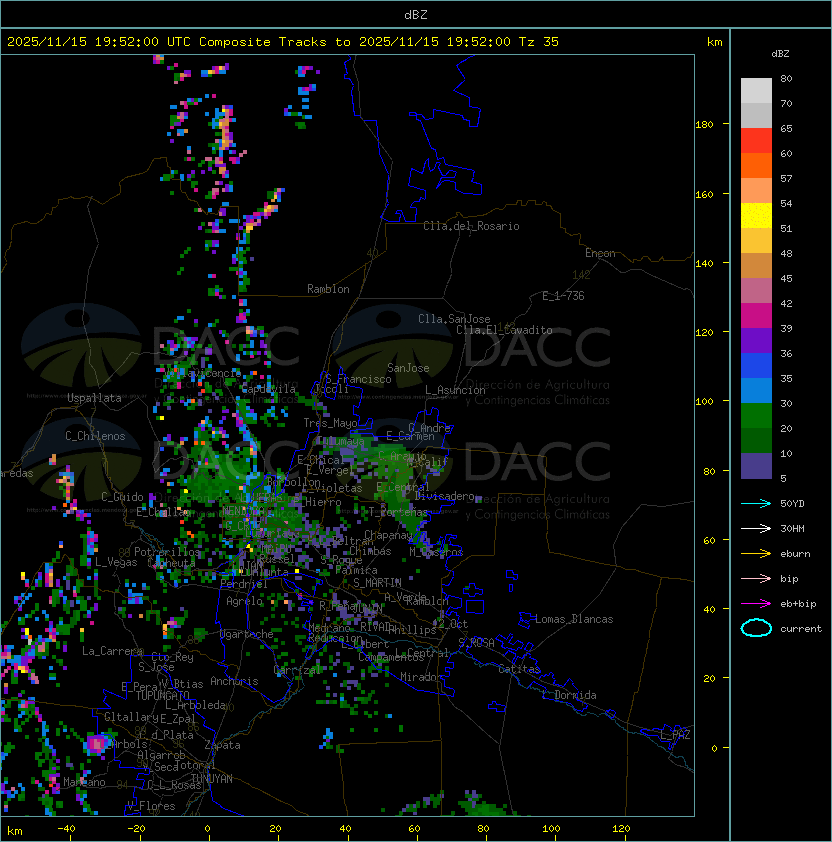Click the 'E_1-736' map label
This screenshot has width=832, height=842.
click(x=563, y=296)
